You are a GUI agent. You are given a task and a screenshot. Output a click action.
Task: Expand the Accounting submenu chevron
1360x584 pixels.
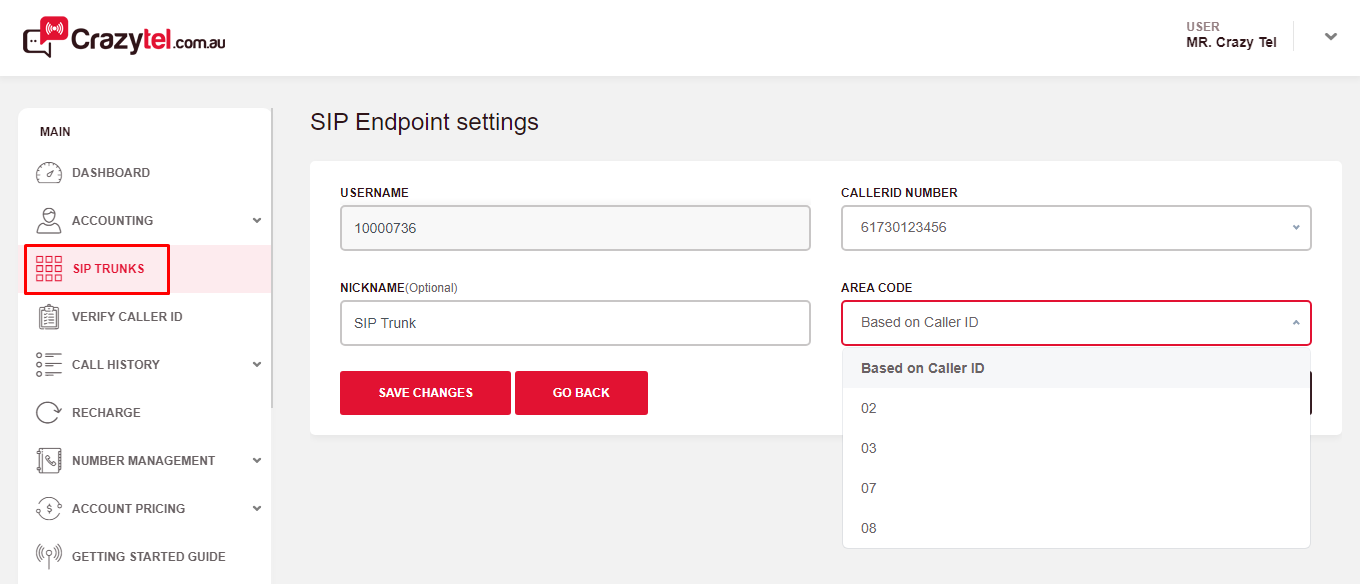click(257, 221)
